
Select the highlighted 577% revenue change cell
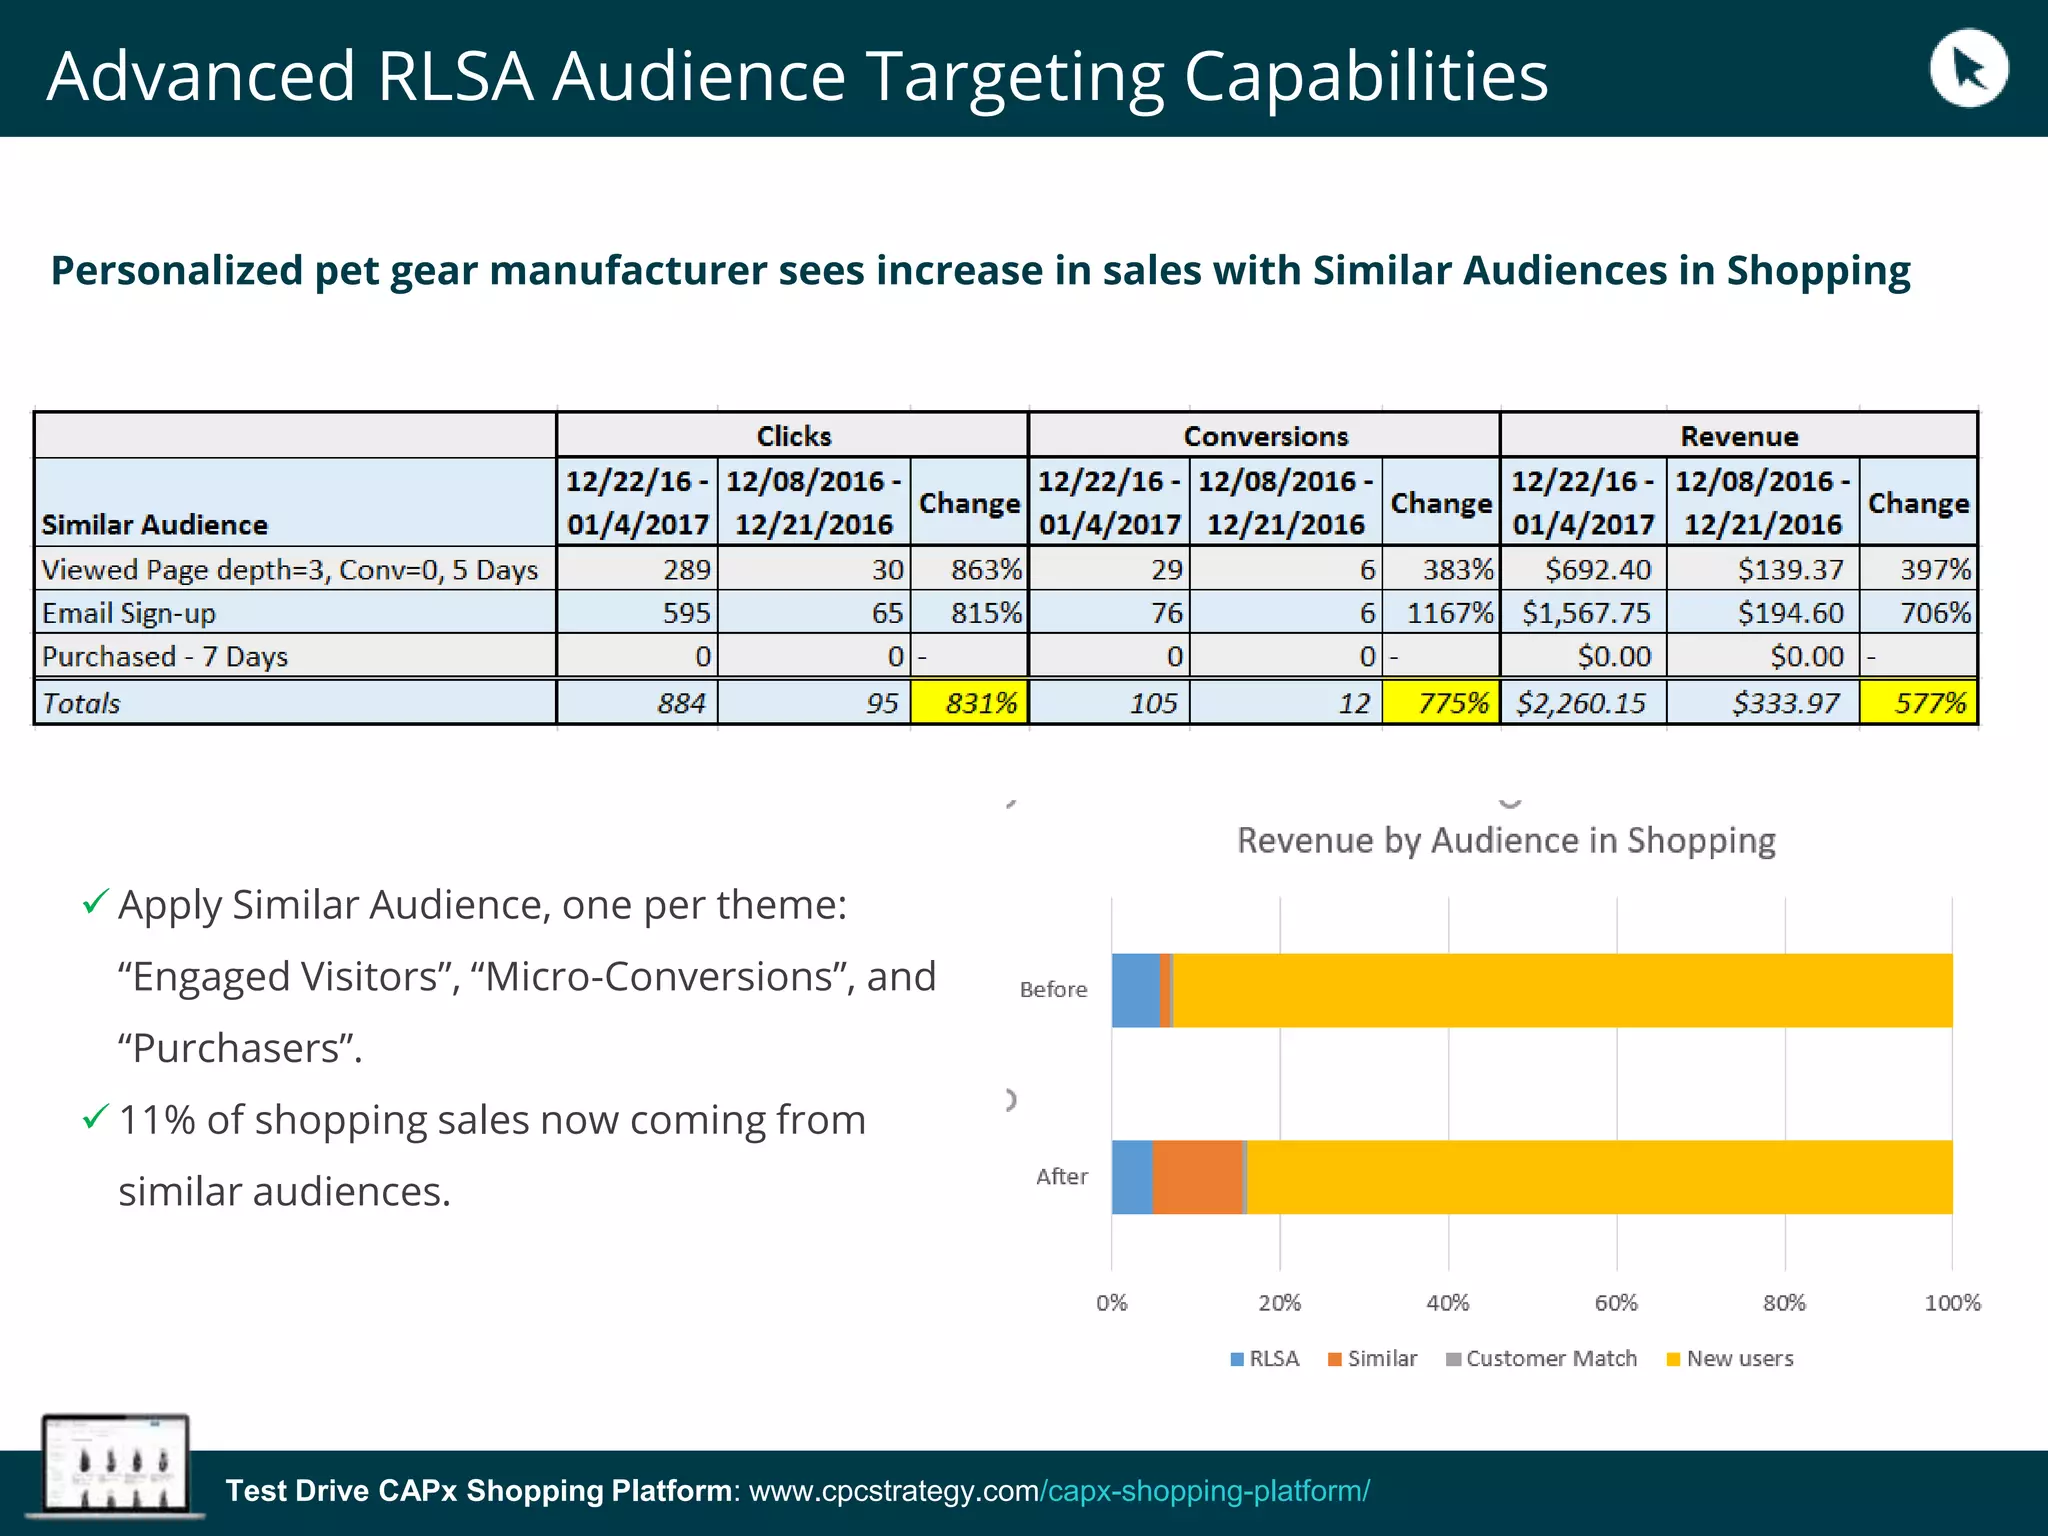(x=1918, y=703)
